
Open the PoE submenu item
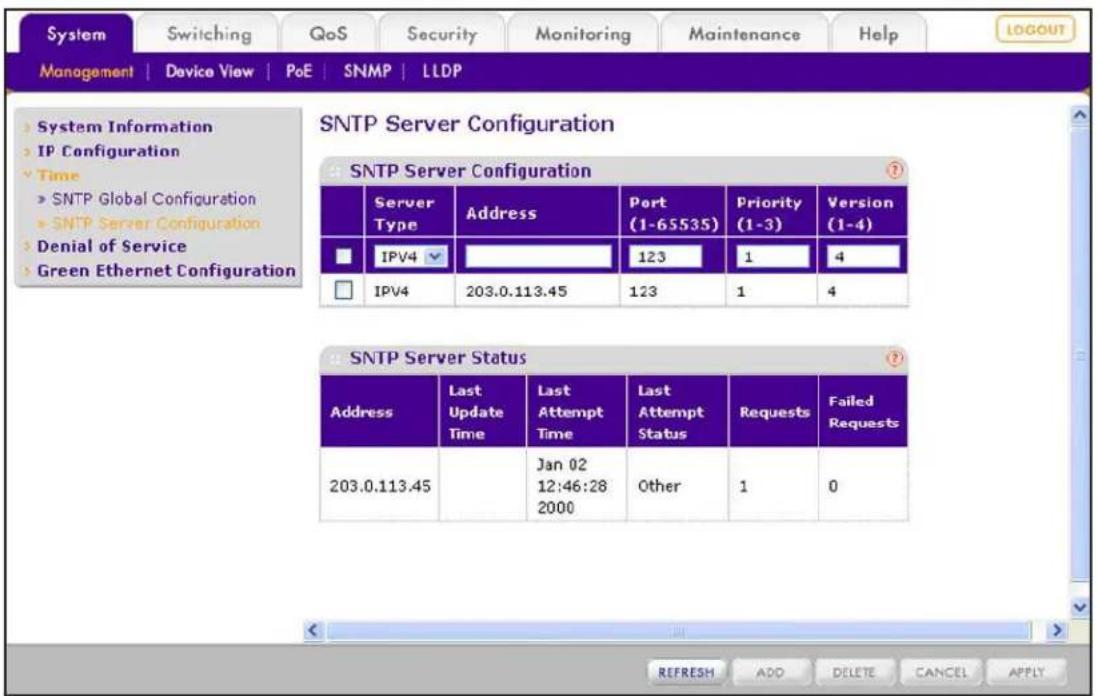[299, 71]
